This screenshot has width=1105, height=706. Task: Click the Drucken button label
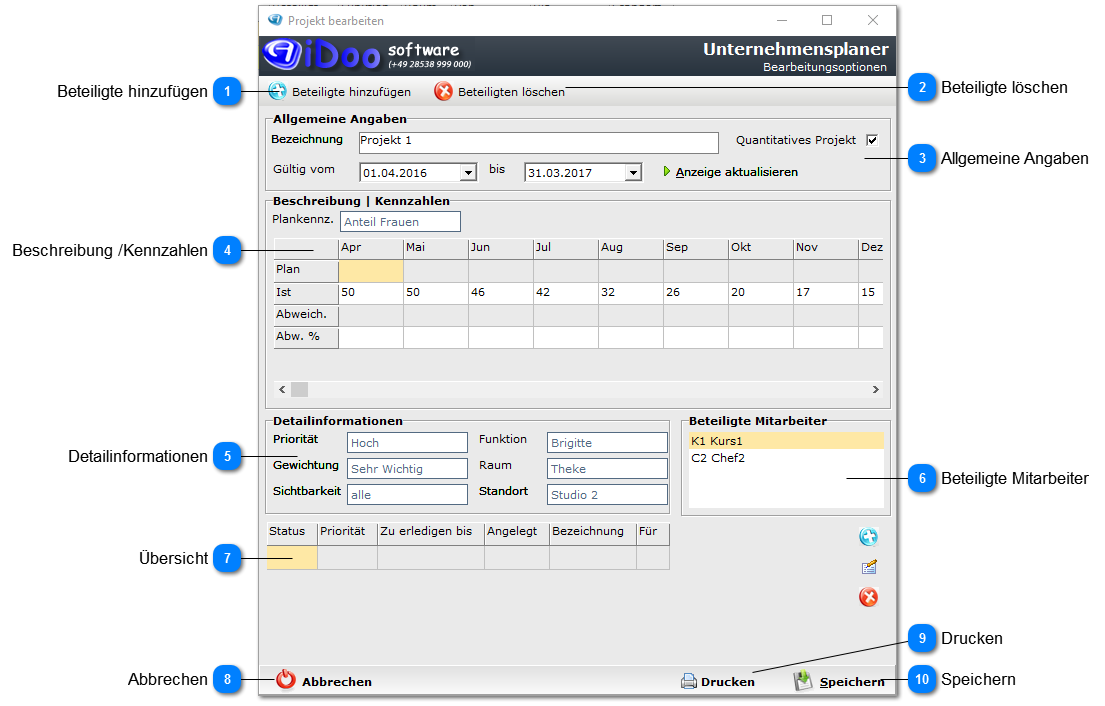point(727,681)
